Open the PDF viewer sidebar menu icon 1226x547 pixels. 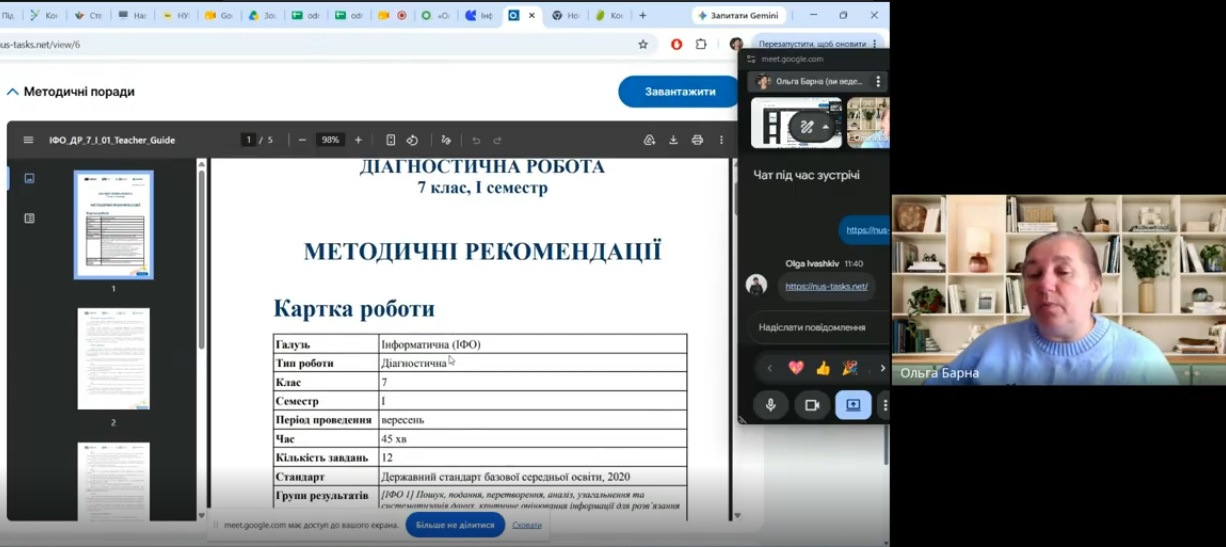(28, 140)
